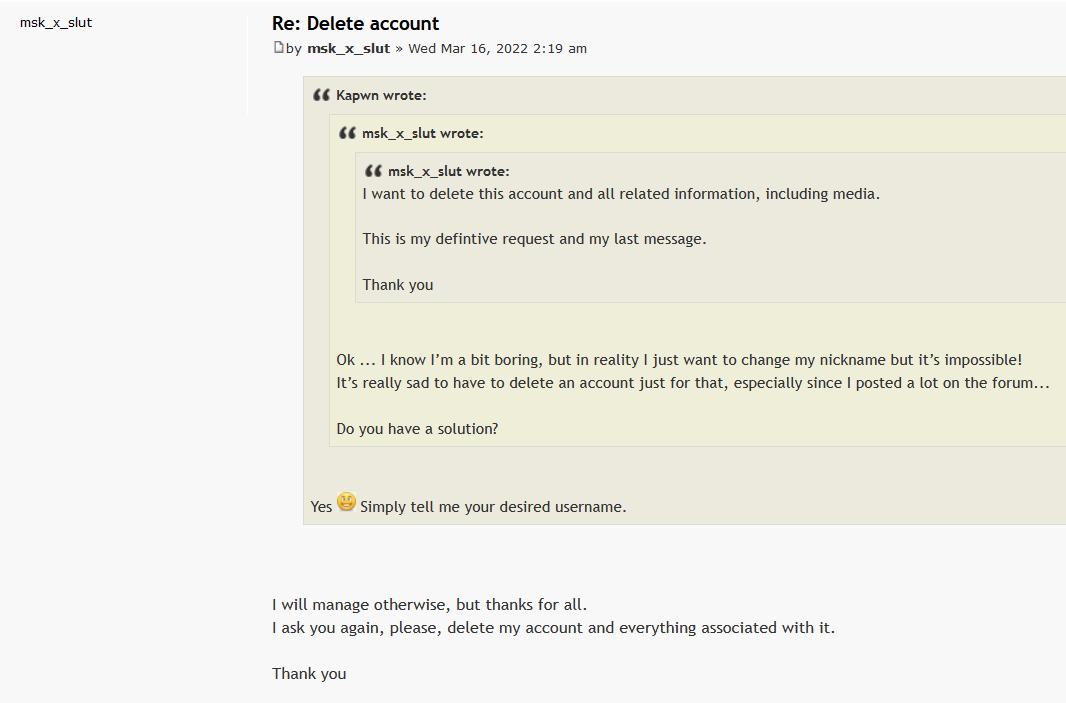Click the "Kapwn wrote:" quote header
1066x703 pixels.
click(x=380, y=95)
